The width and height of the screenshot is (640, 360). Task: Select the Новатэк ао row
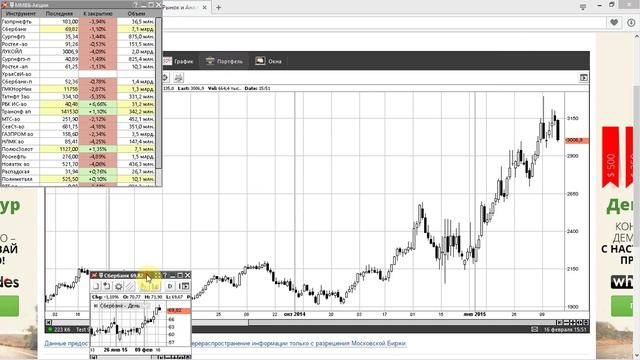click(78, 164)
